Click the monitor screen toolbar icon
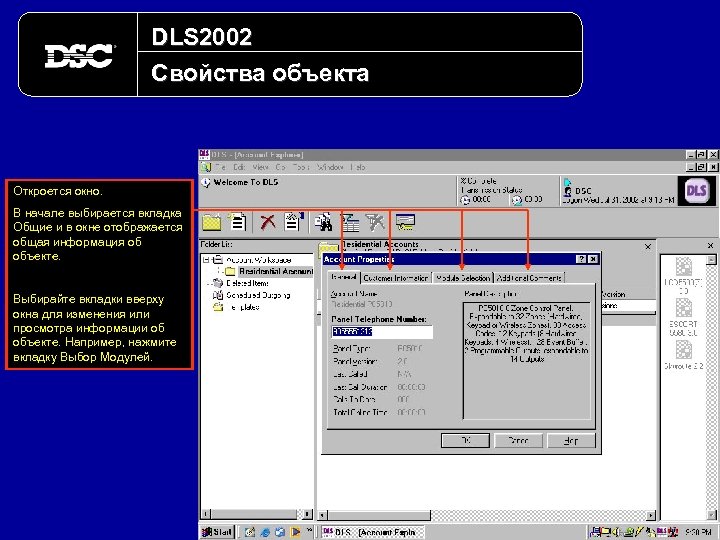The image size is (720, 540). (405, 222)
